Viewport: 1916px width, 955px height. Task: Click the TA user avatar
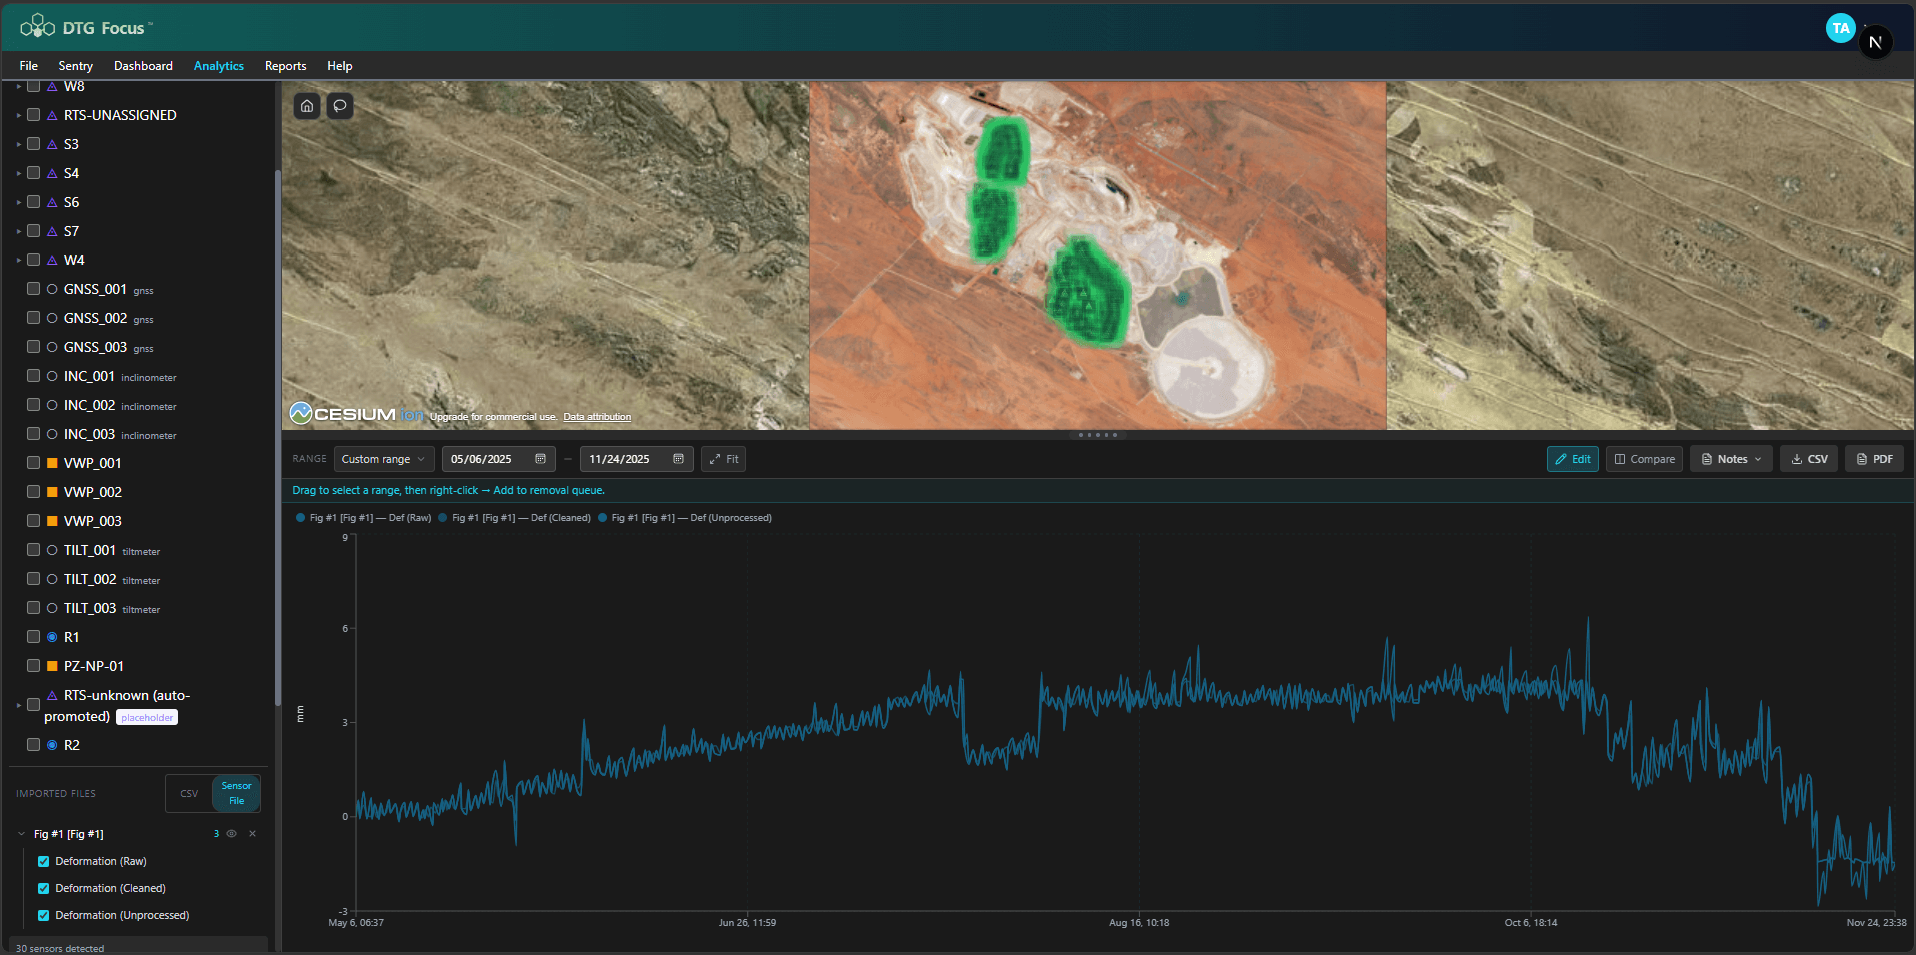pyautogui.click(x=1840, y=28)
